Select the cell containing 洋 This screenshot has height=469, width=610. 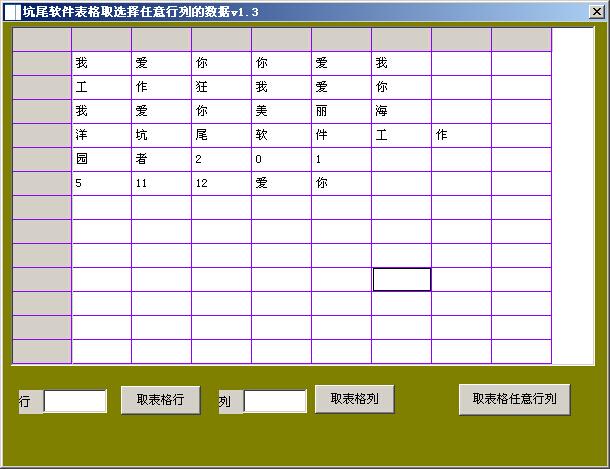click(101, 135)
